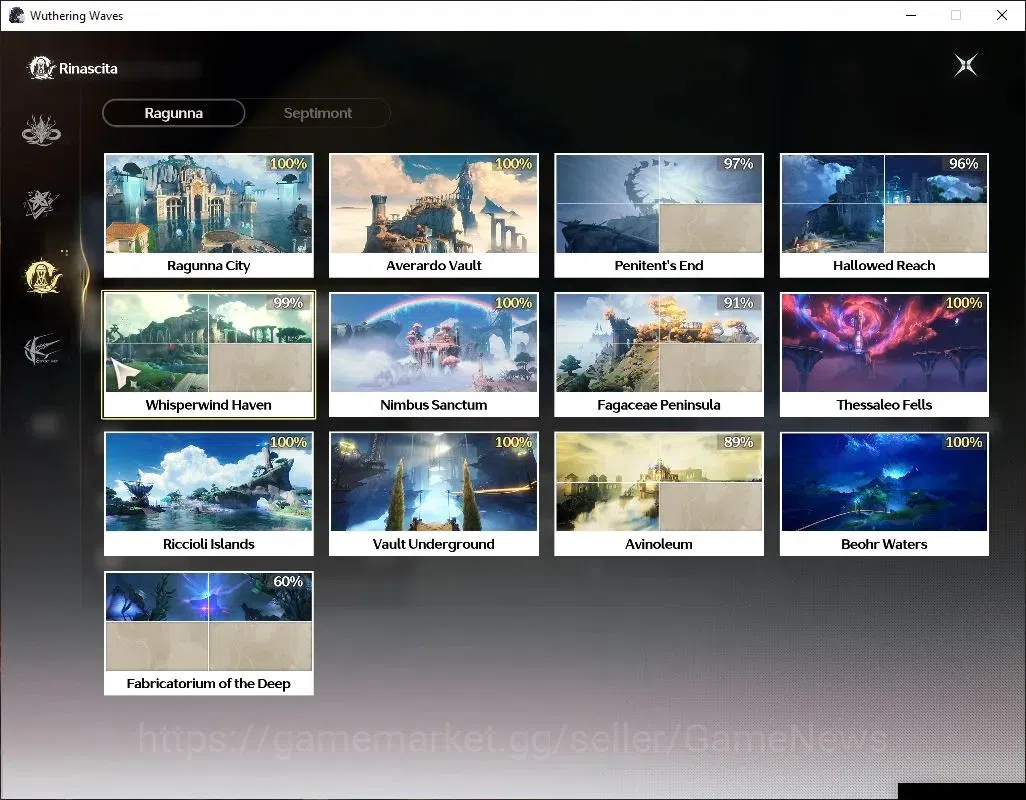Open the Nimbus Sanctum area card
Screen dimensions: 1026x800
click(x=434, y=355)
